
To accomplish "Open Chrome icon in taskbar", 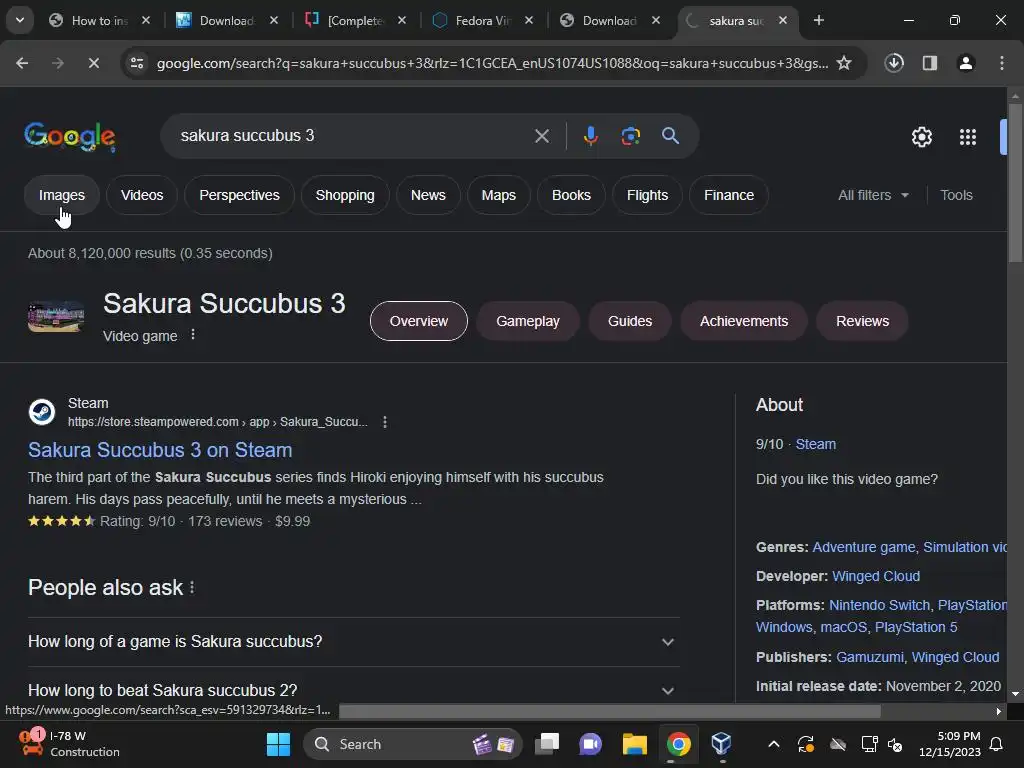I will click(679, 744).
